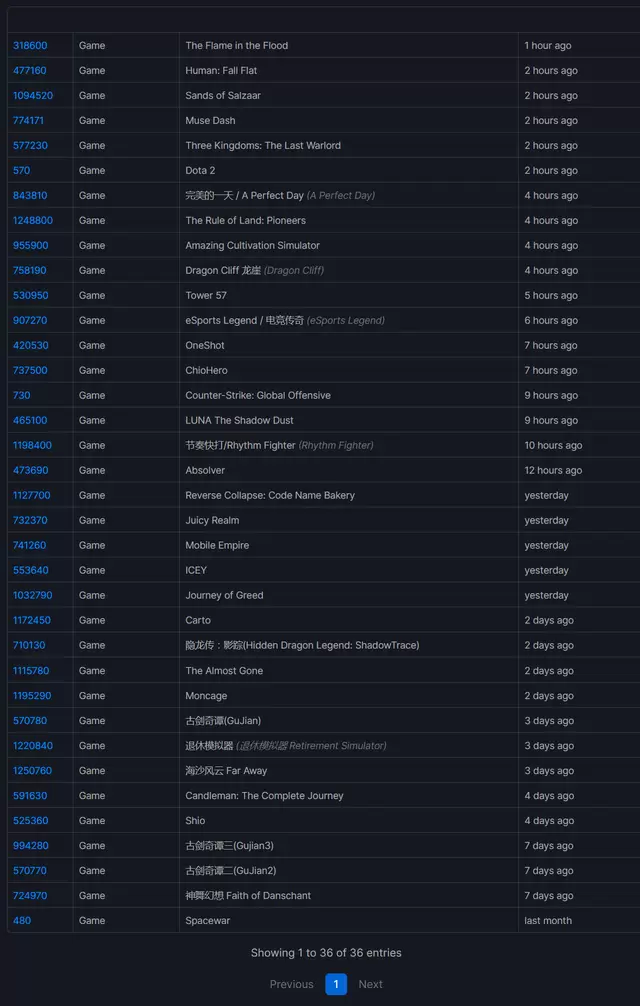Open app ID 1032790 Journey of Greed
This screenshot has height=1006, width=640.
coord(32,596)
